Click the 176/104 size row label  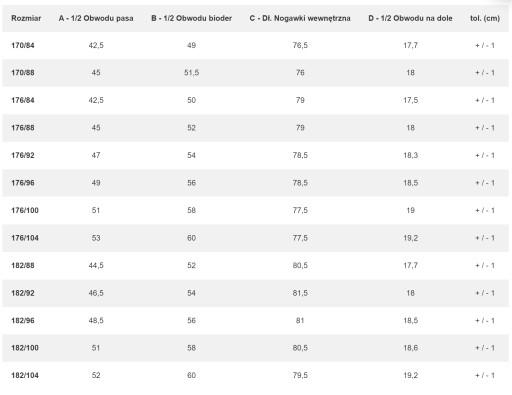pyautogui.click(x=25, y=238)
